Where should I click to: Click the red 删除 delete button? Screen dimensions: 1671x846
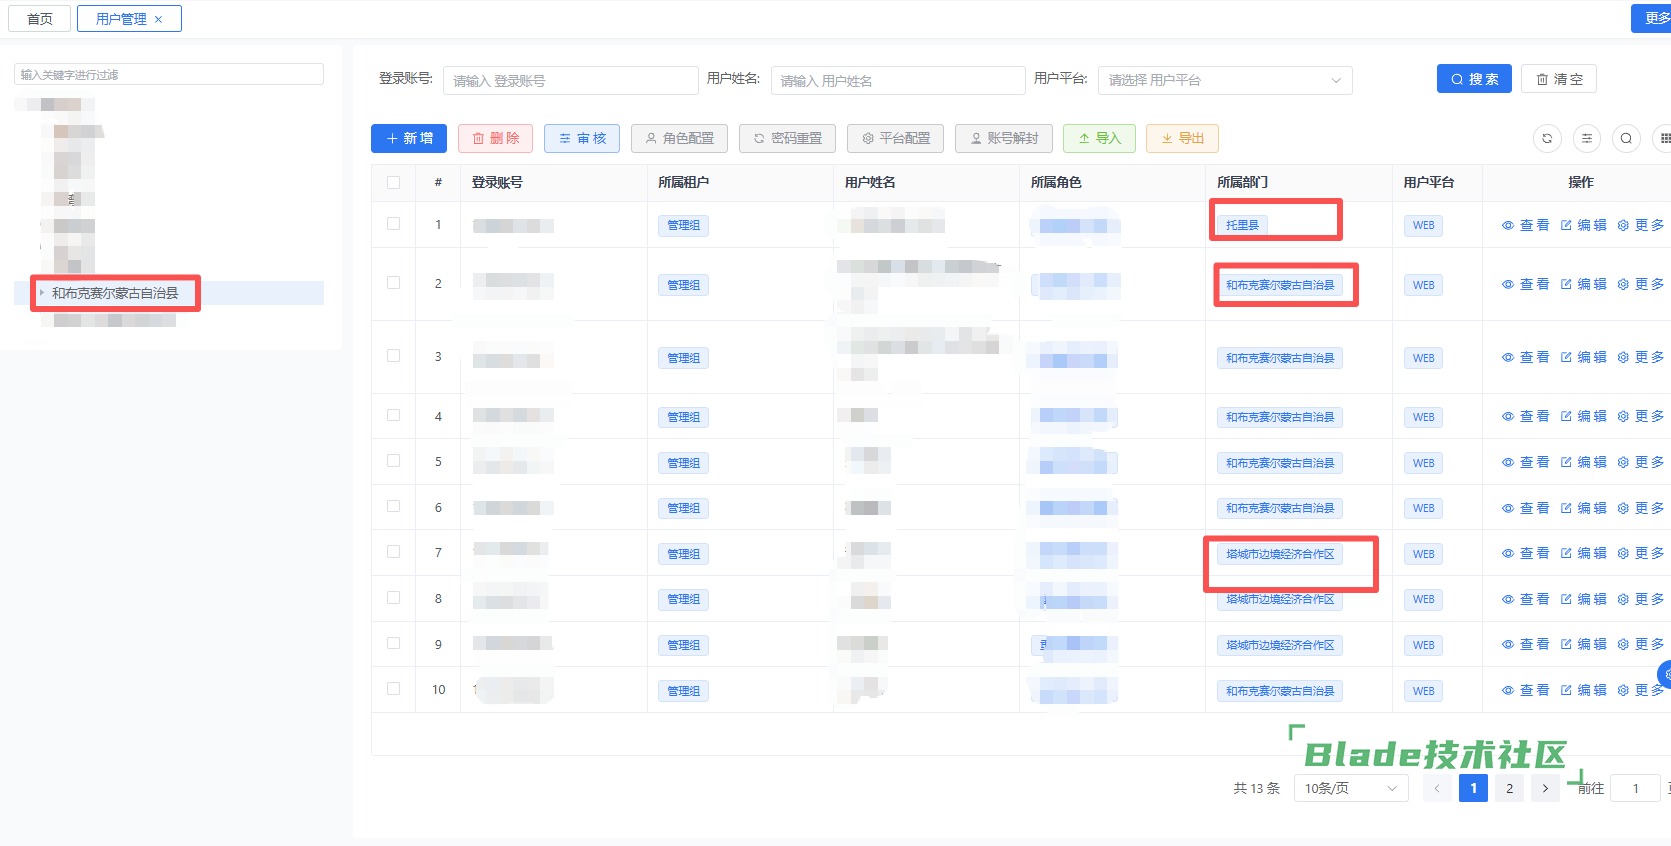tap(495, 139)
